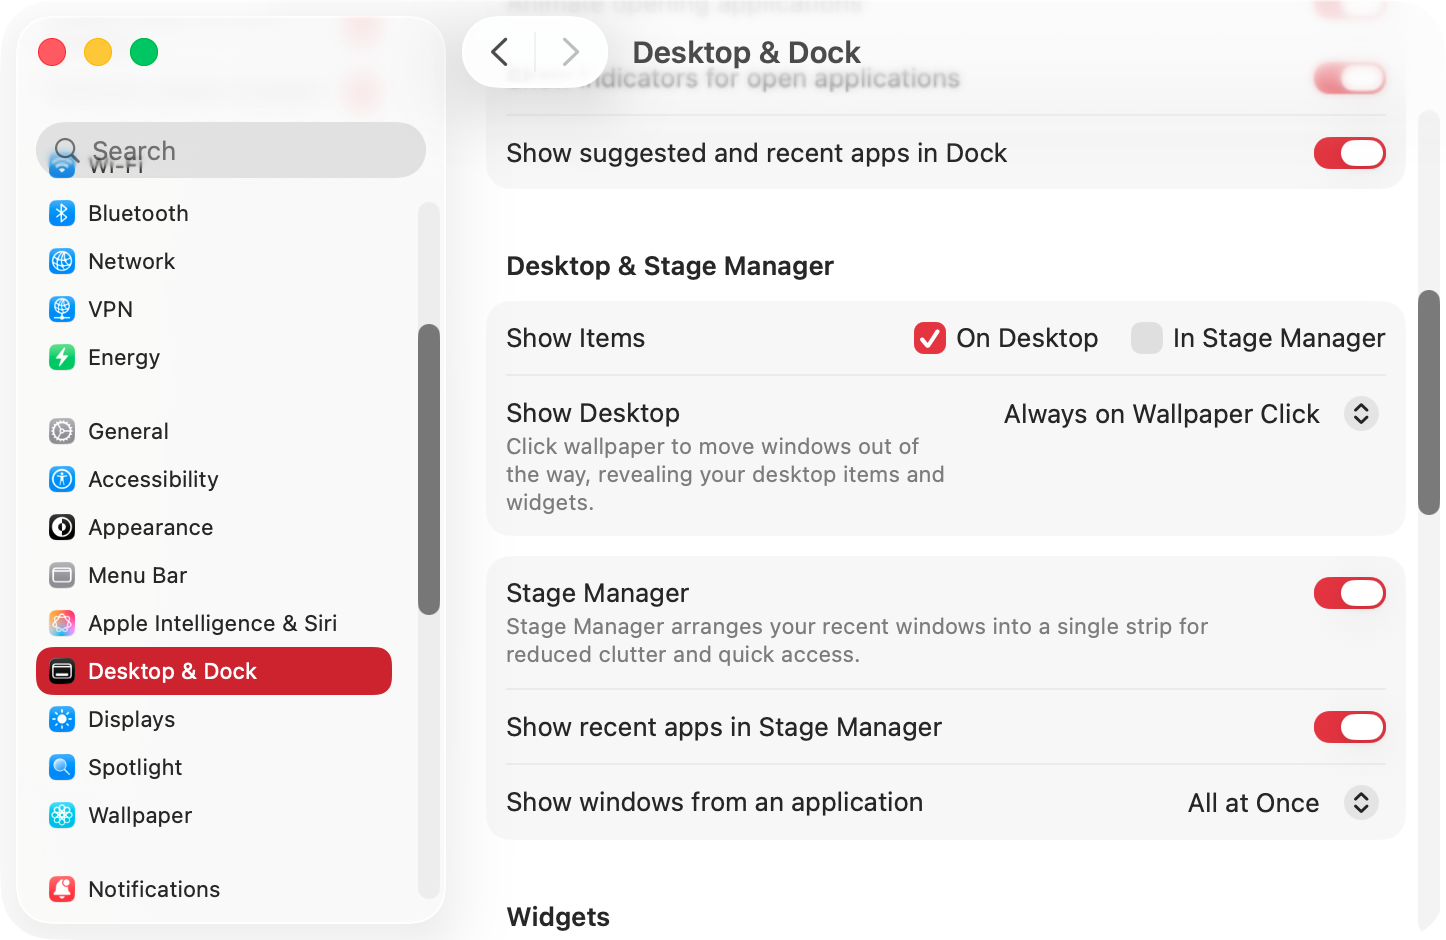This screenshot has height=940, width=1446.
Task: Disable Show suggested and recent apps in Dock
Action: click(x=1349, y=153)
